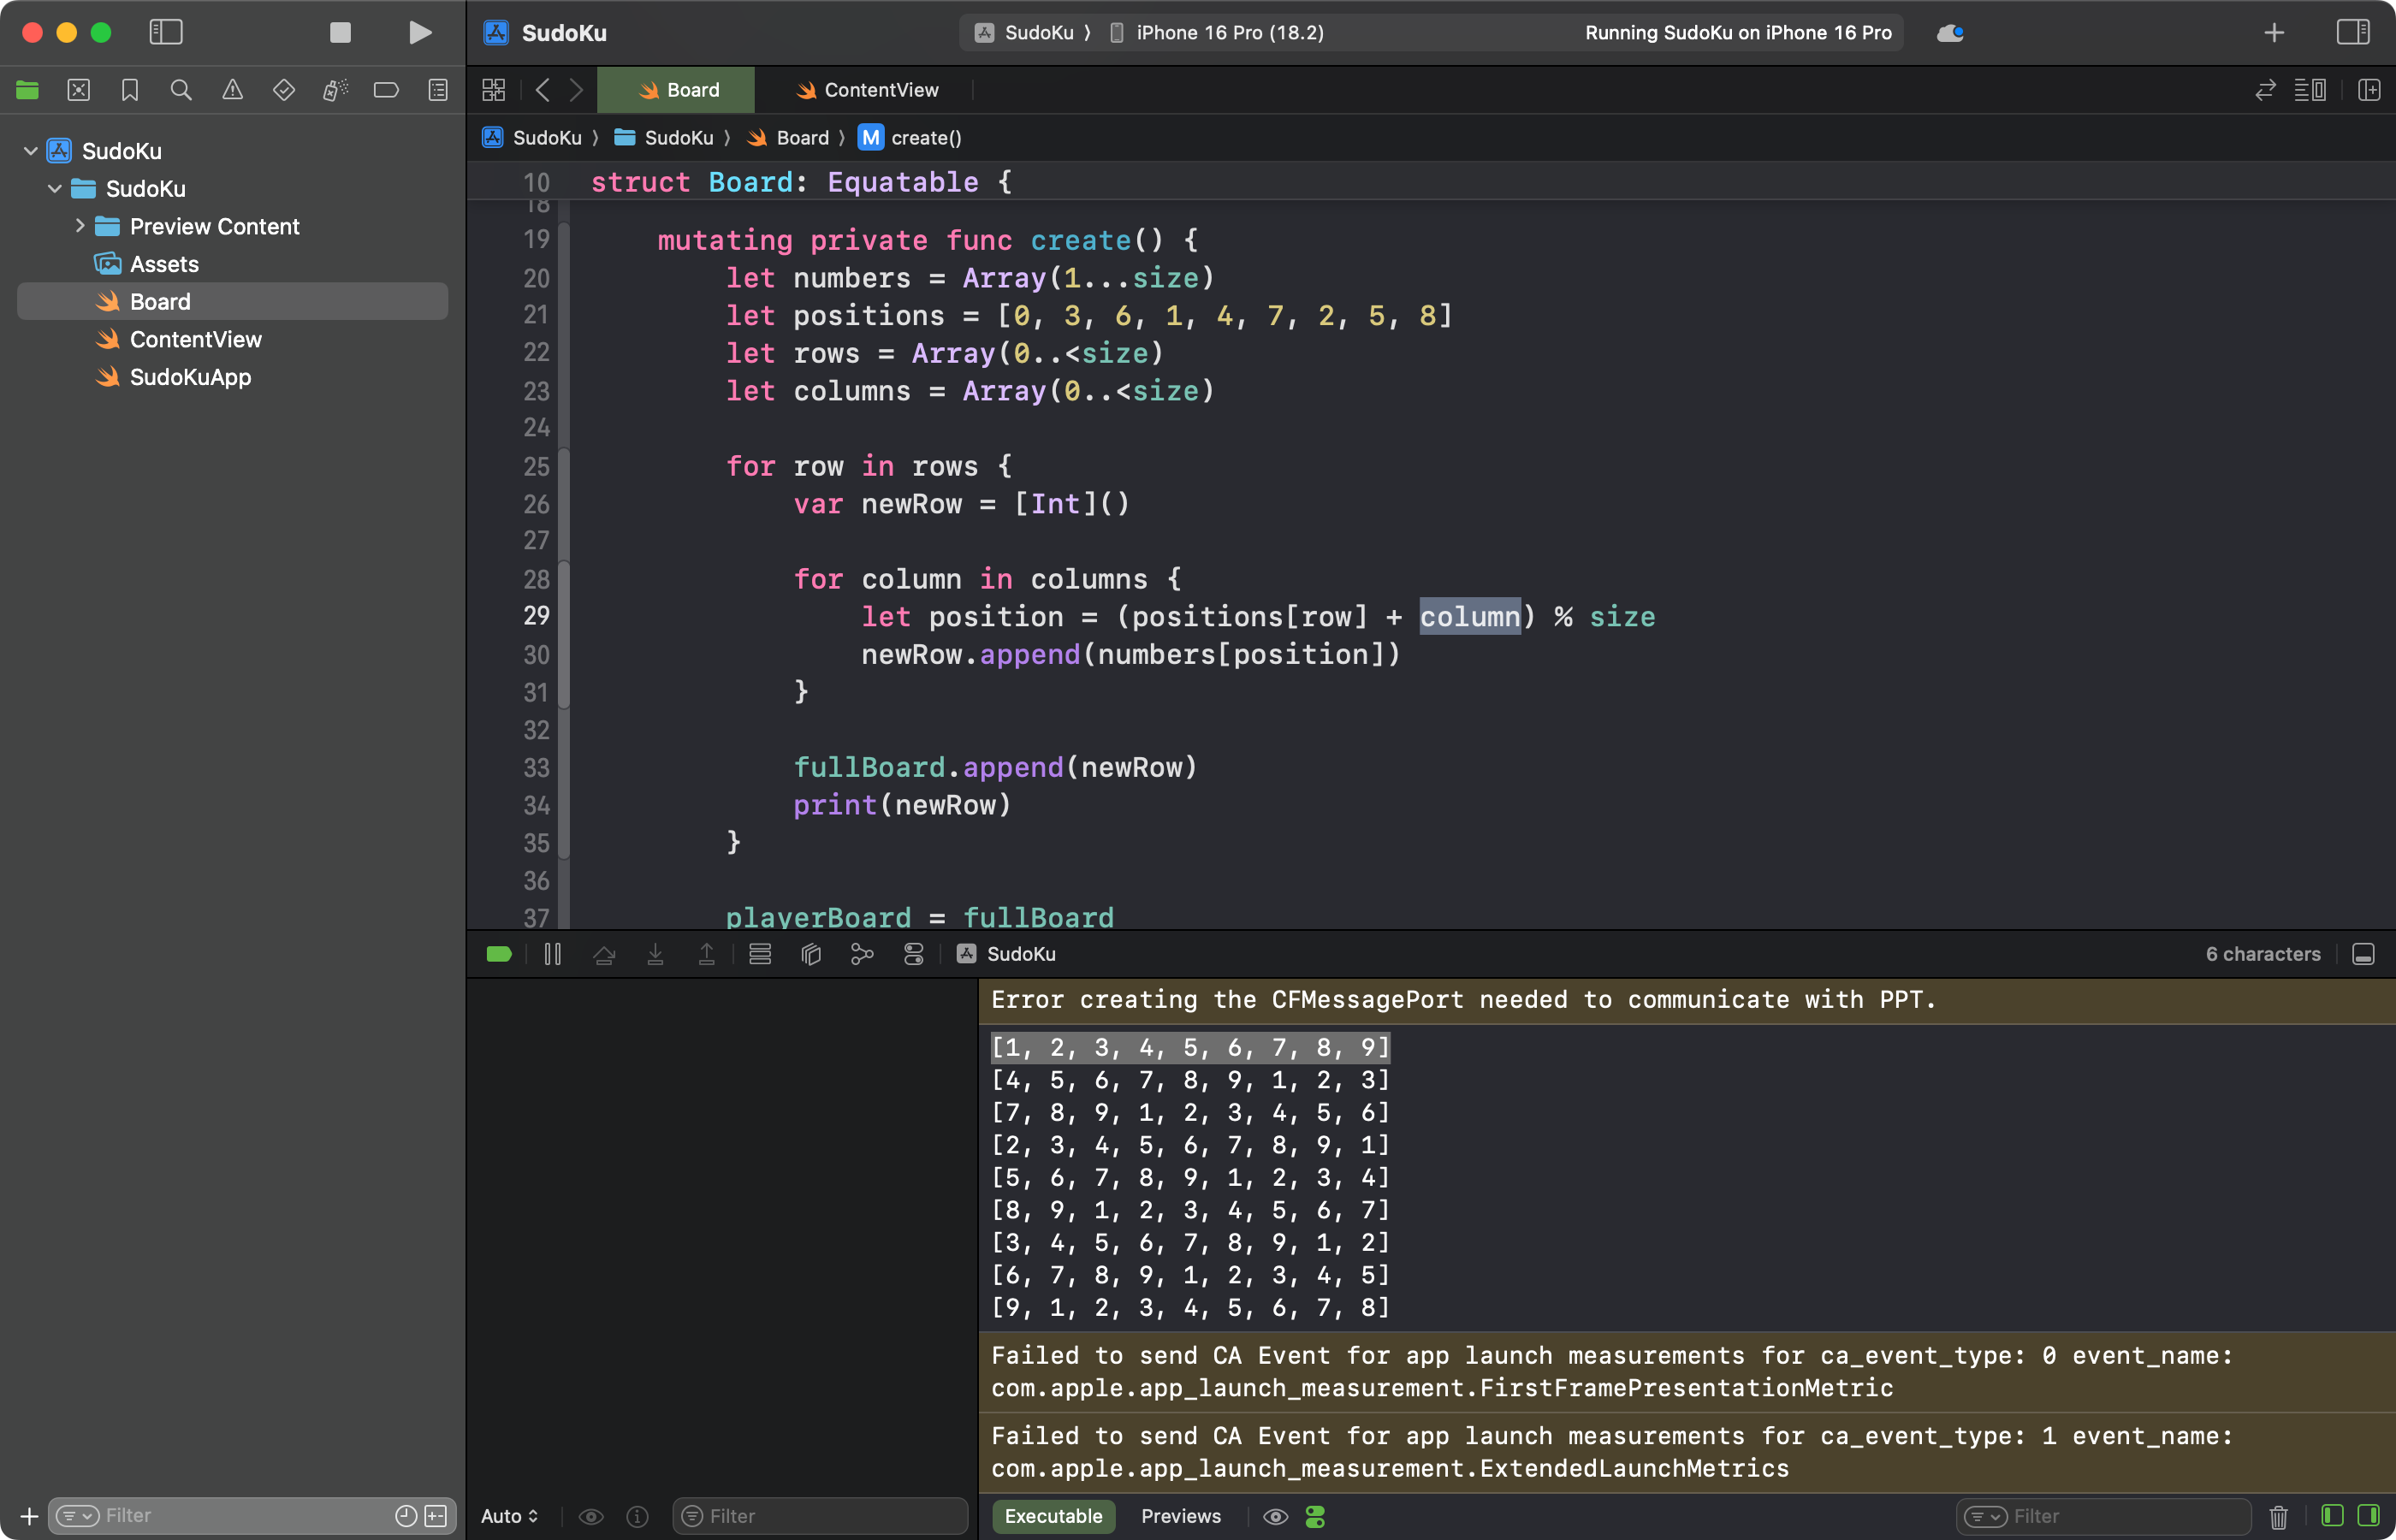Open the editor options menu
This screenshot has height=1540, width=2396.
[x=2310, y=90]
